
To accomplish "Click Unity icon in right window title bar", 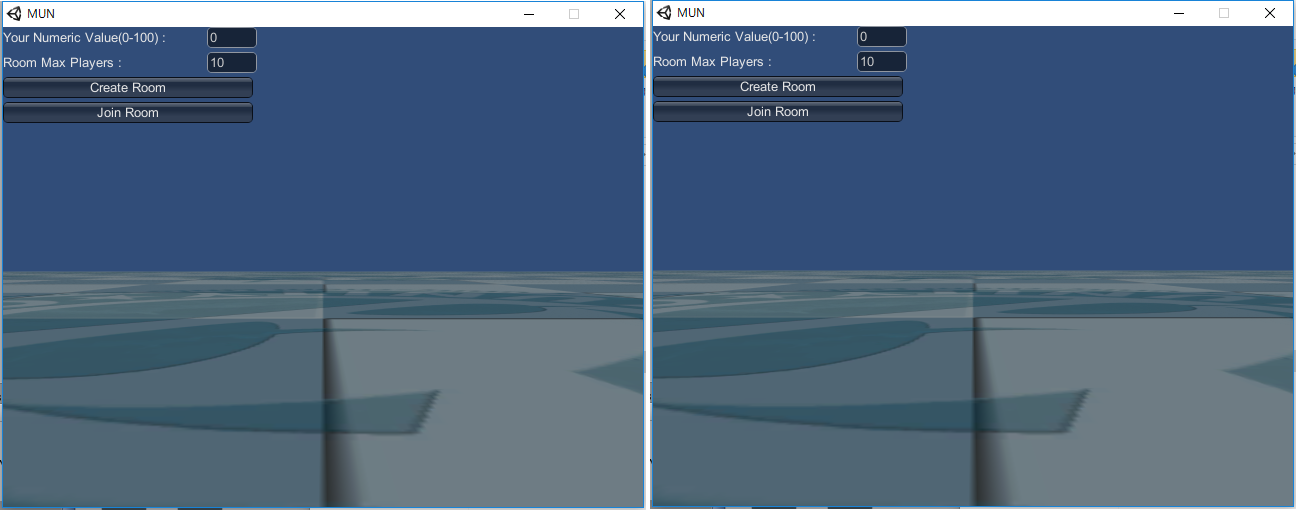I will [664, 13].
